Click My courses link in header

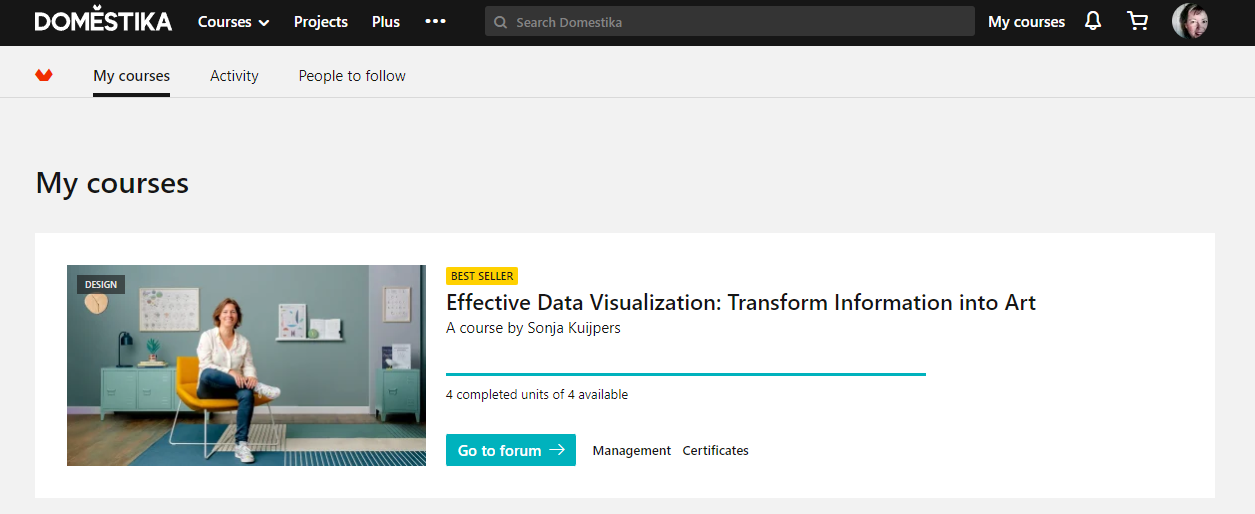tap(1026, 22)
